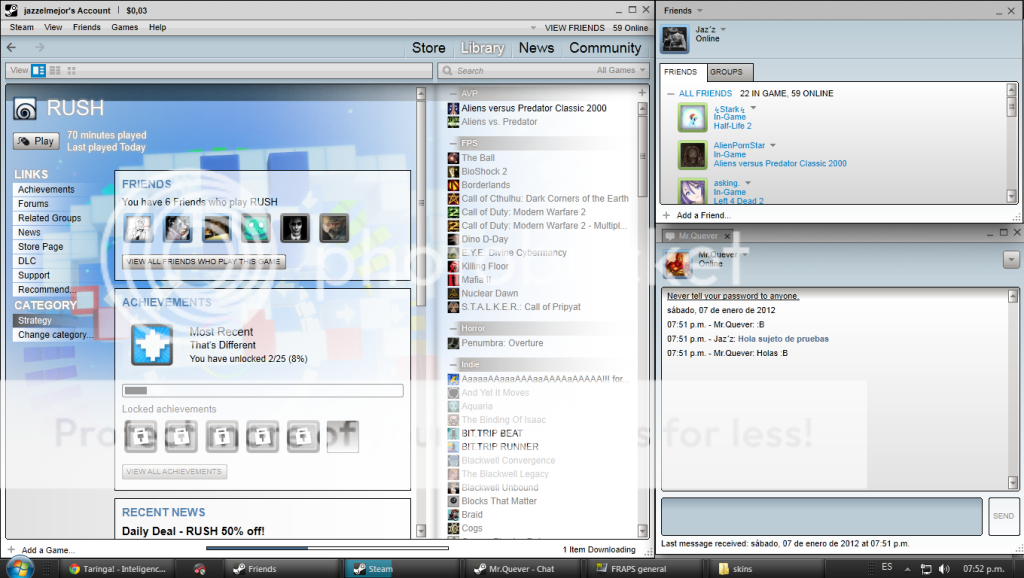The image size is (1024, 578).
Task: Collapse the AVP category
Action: pos(453,93)
